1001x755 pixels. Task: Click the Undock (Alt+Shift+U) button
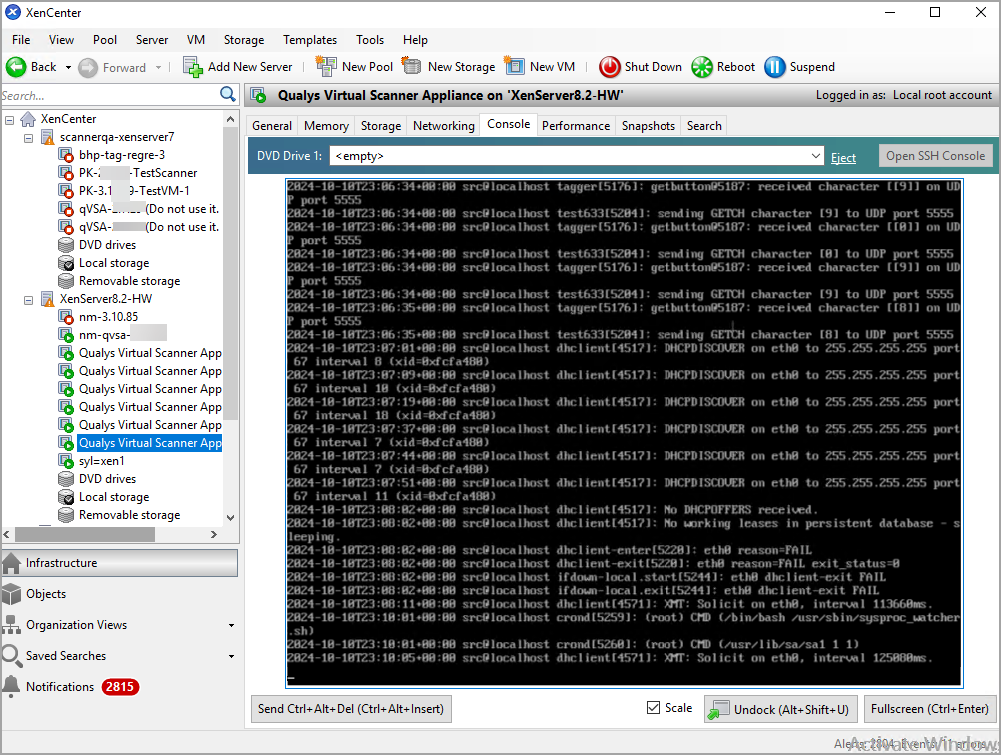click(781, 709)
